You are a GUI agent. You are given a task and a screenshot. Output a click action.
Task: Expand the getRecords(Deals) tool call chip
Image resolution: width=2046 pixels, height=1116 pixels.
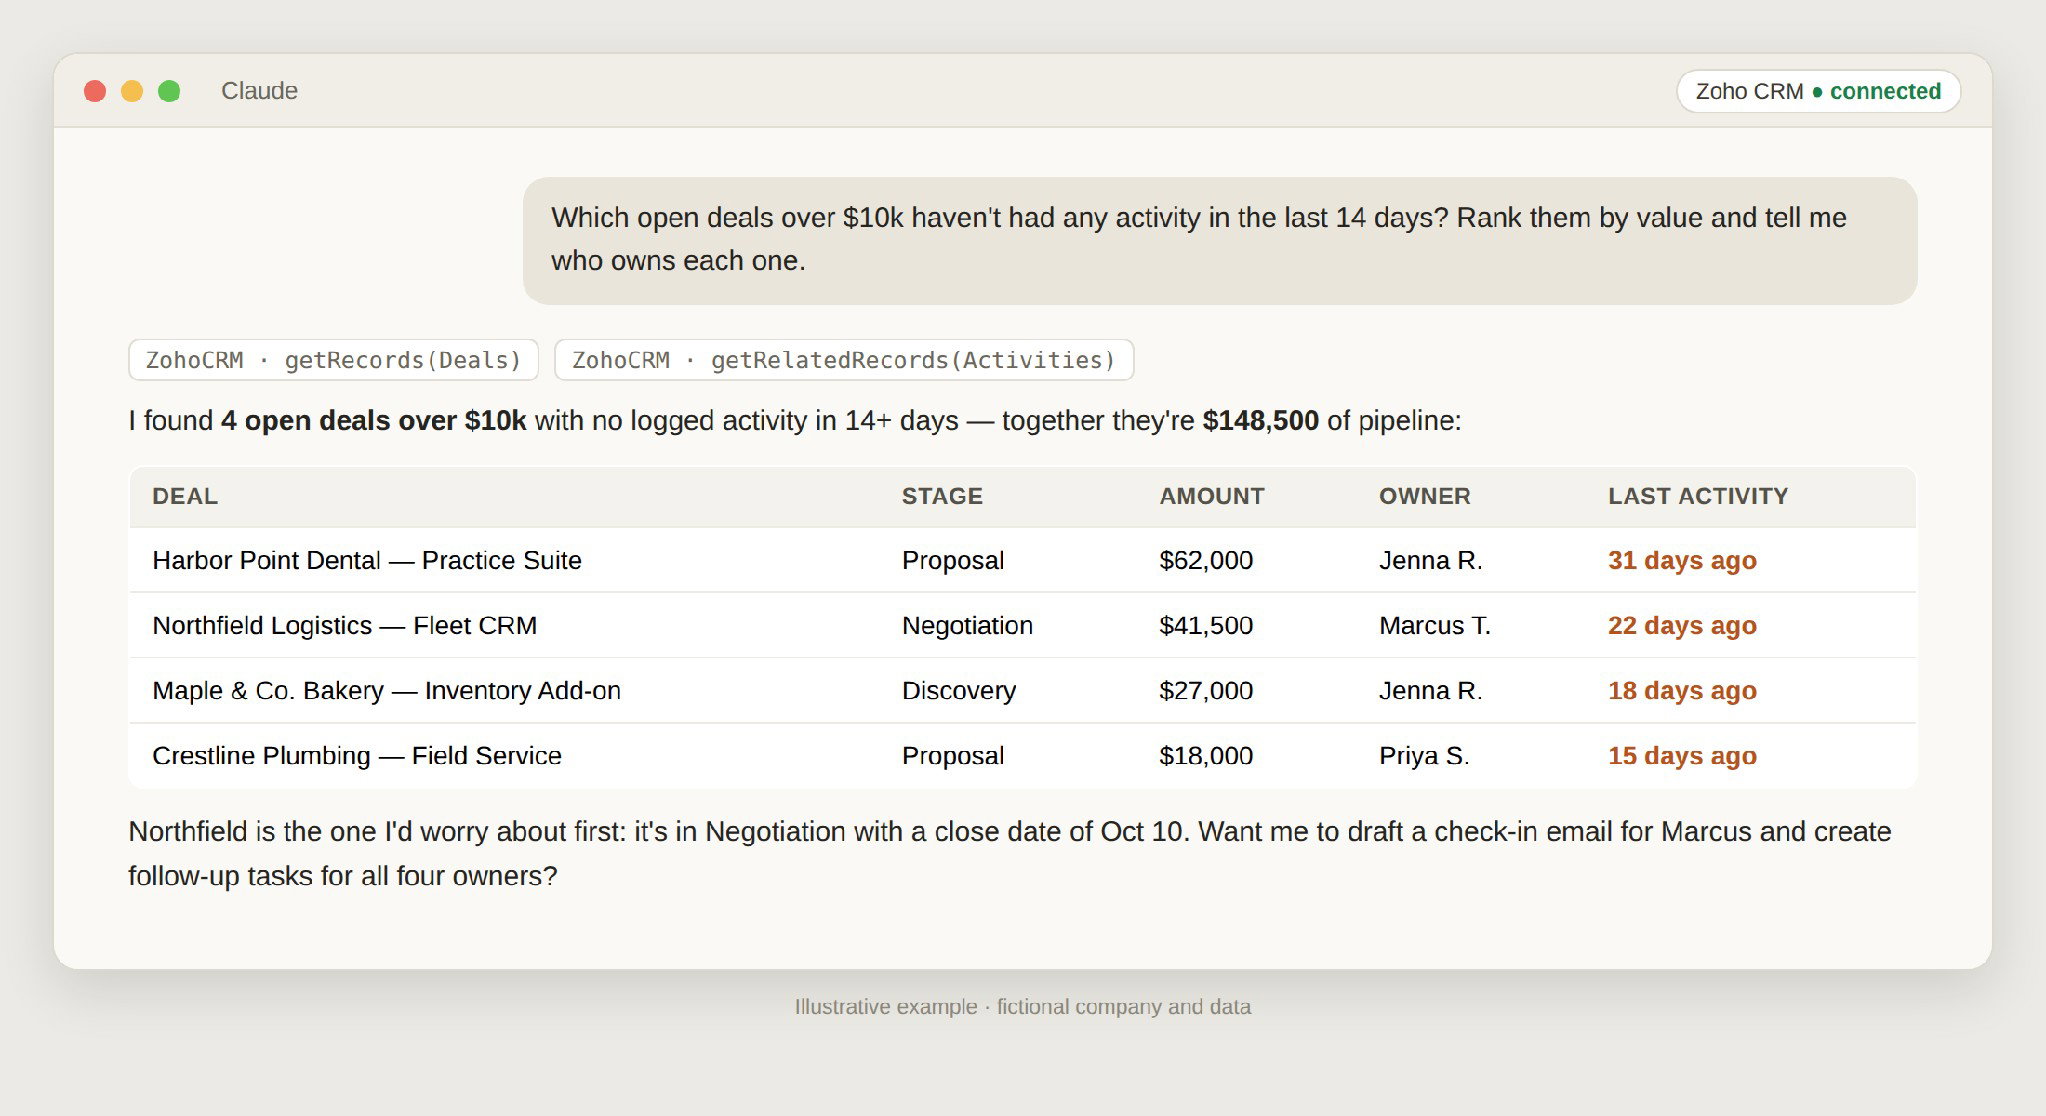click(334, 360)
